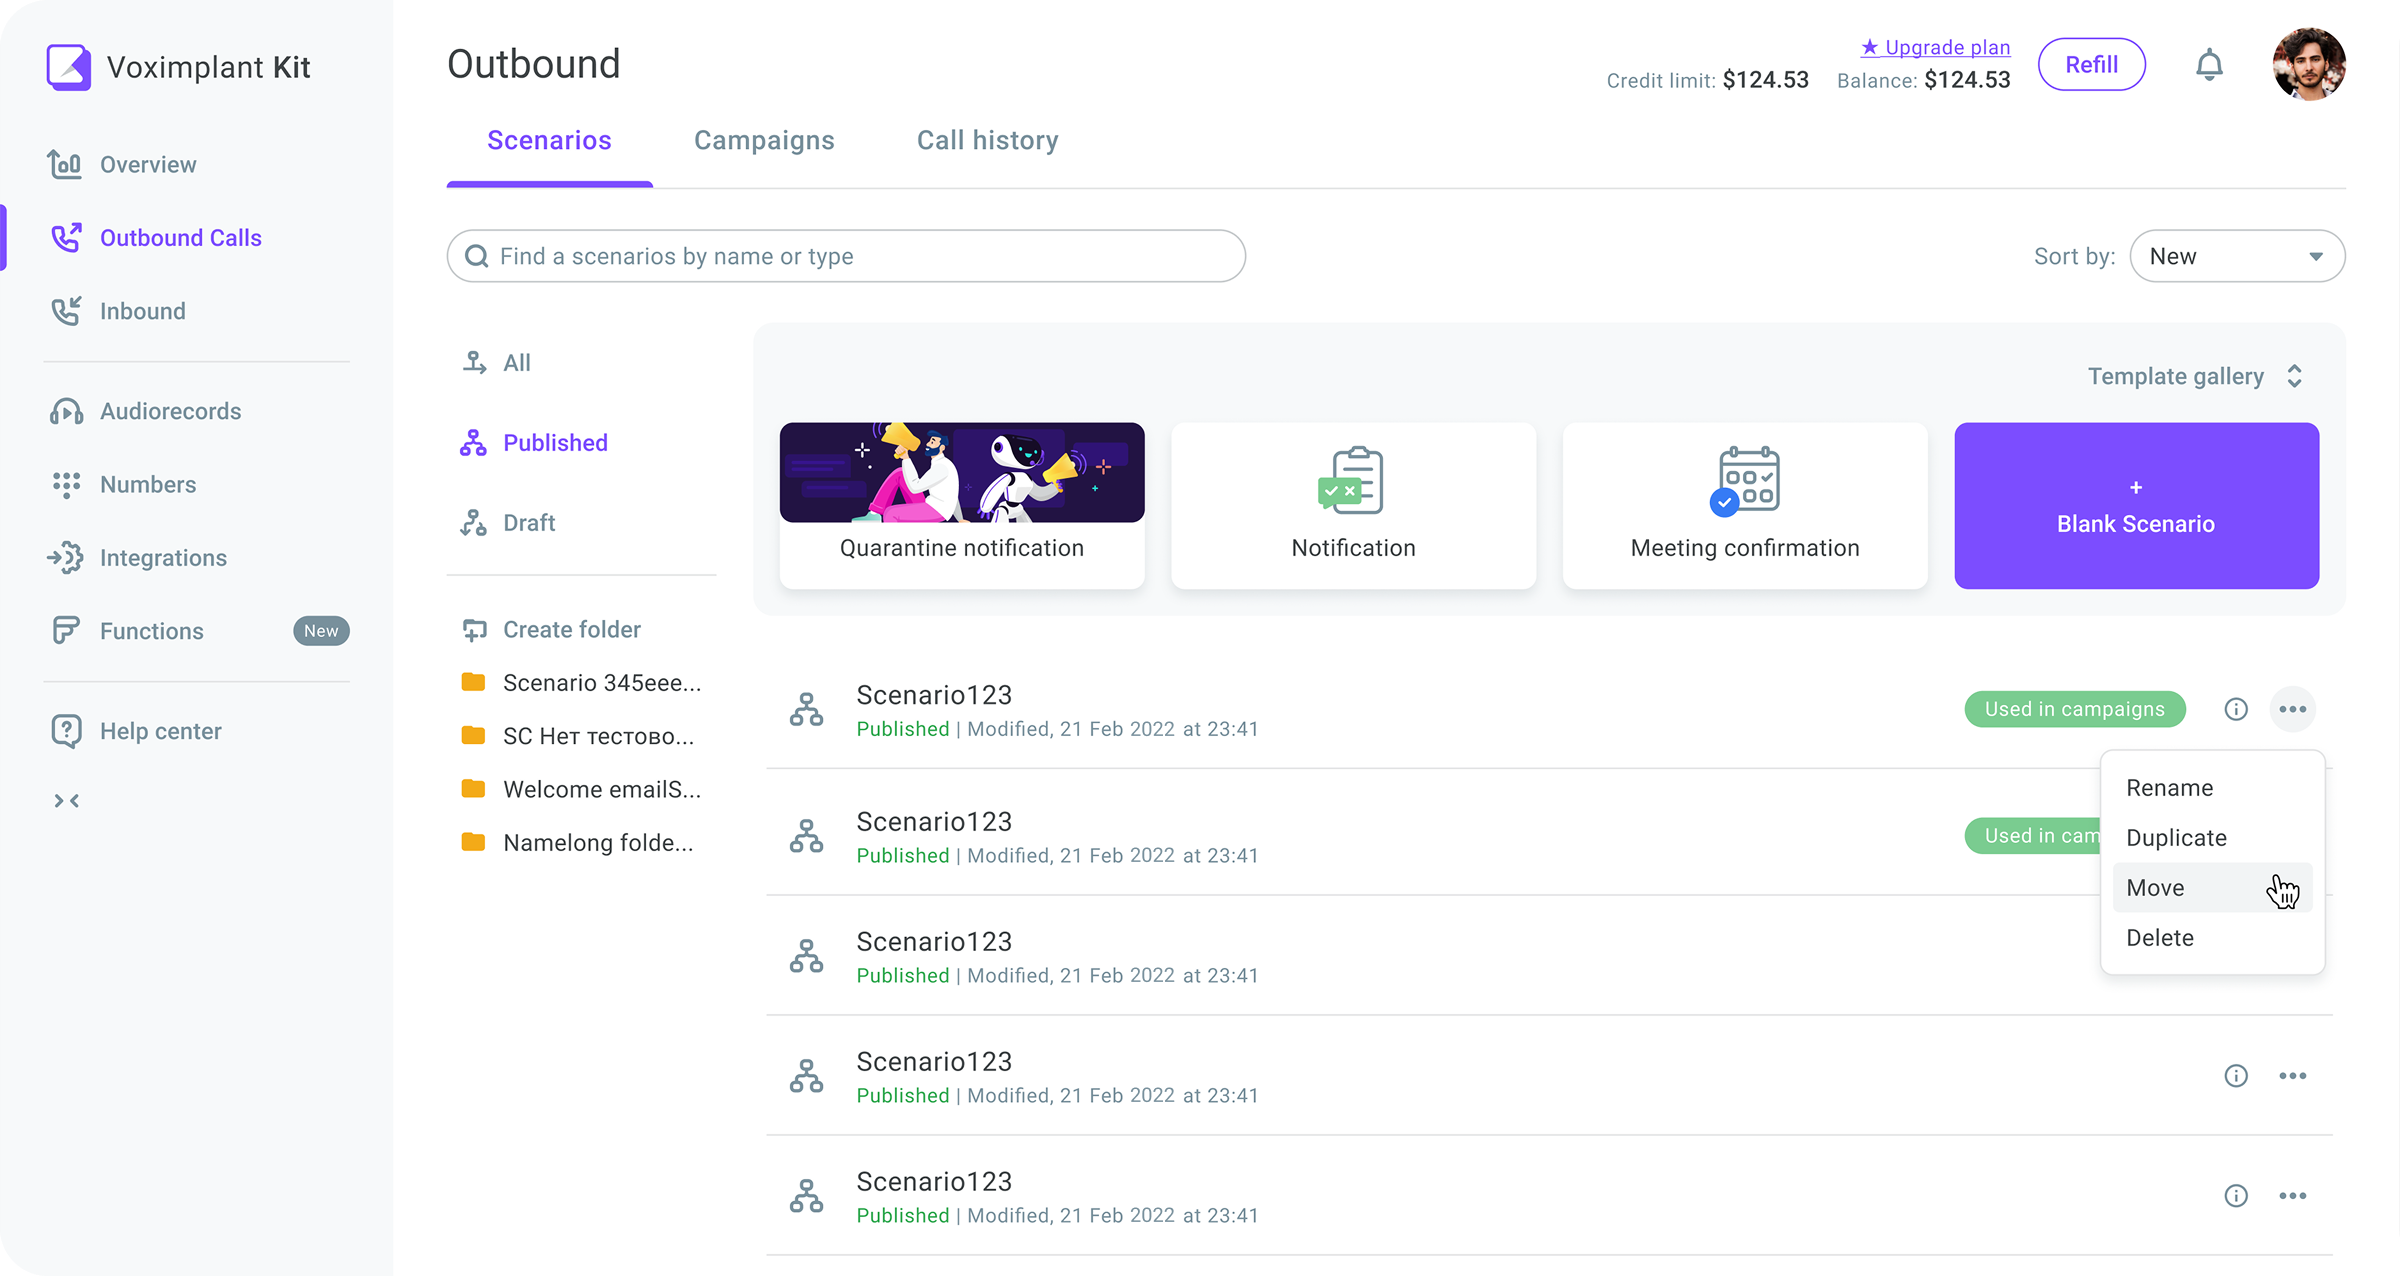Screen dimensions: 2400x1276
Task: Click the Refill button
Action: coord(2092,65)
